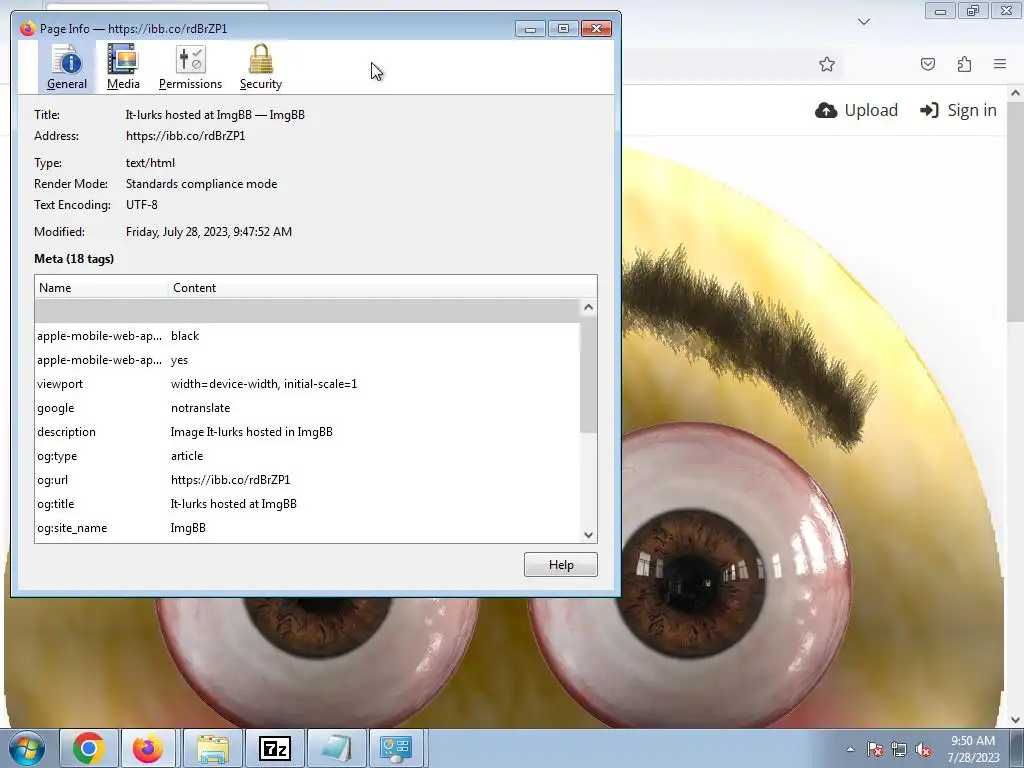The image size is (1024, 768).
Task: Open the Media tab
Action: (123, 67)
